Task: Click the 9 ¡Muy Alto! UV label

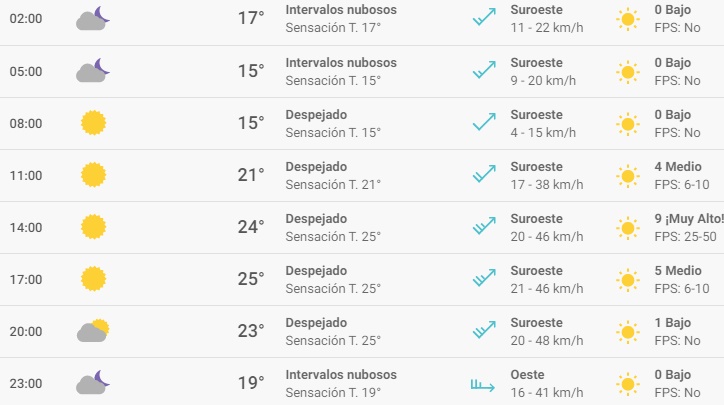Action: [689, 219]
